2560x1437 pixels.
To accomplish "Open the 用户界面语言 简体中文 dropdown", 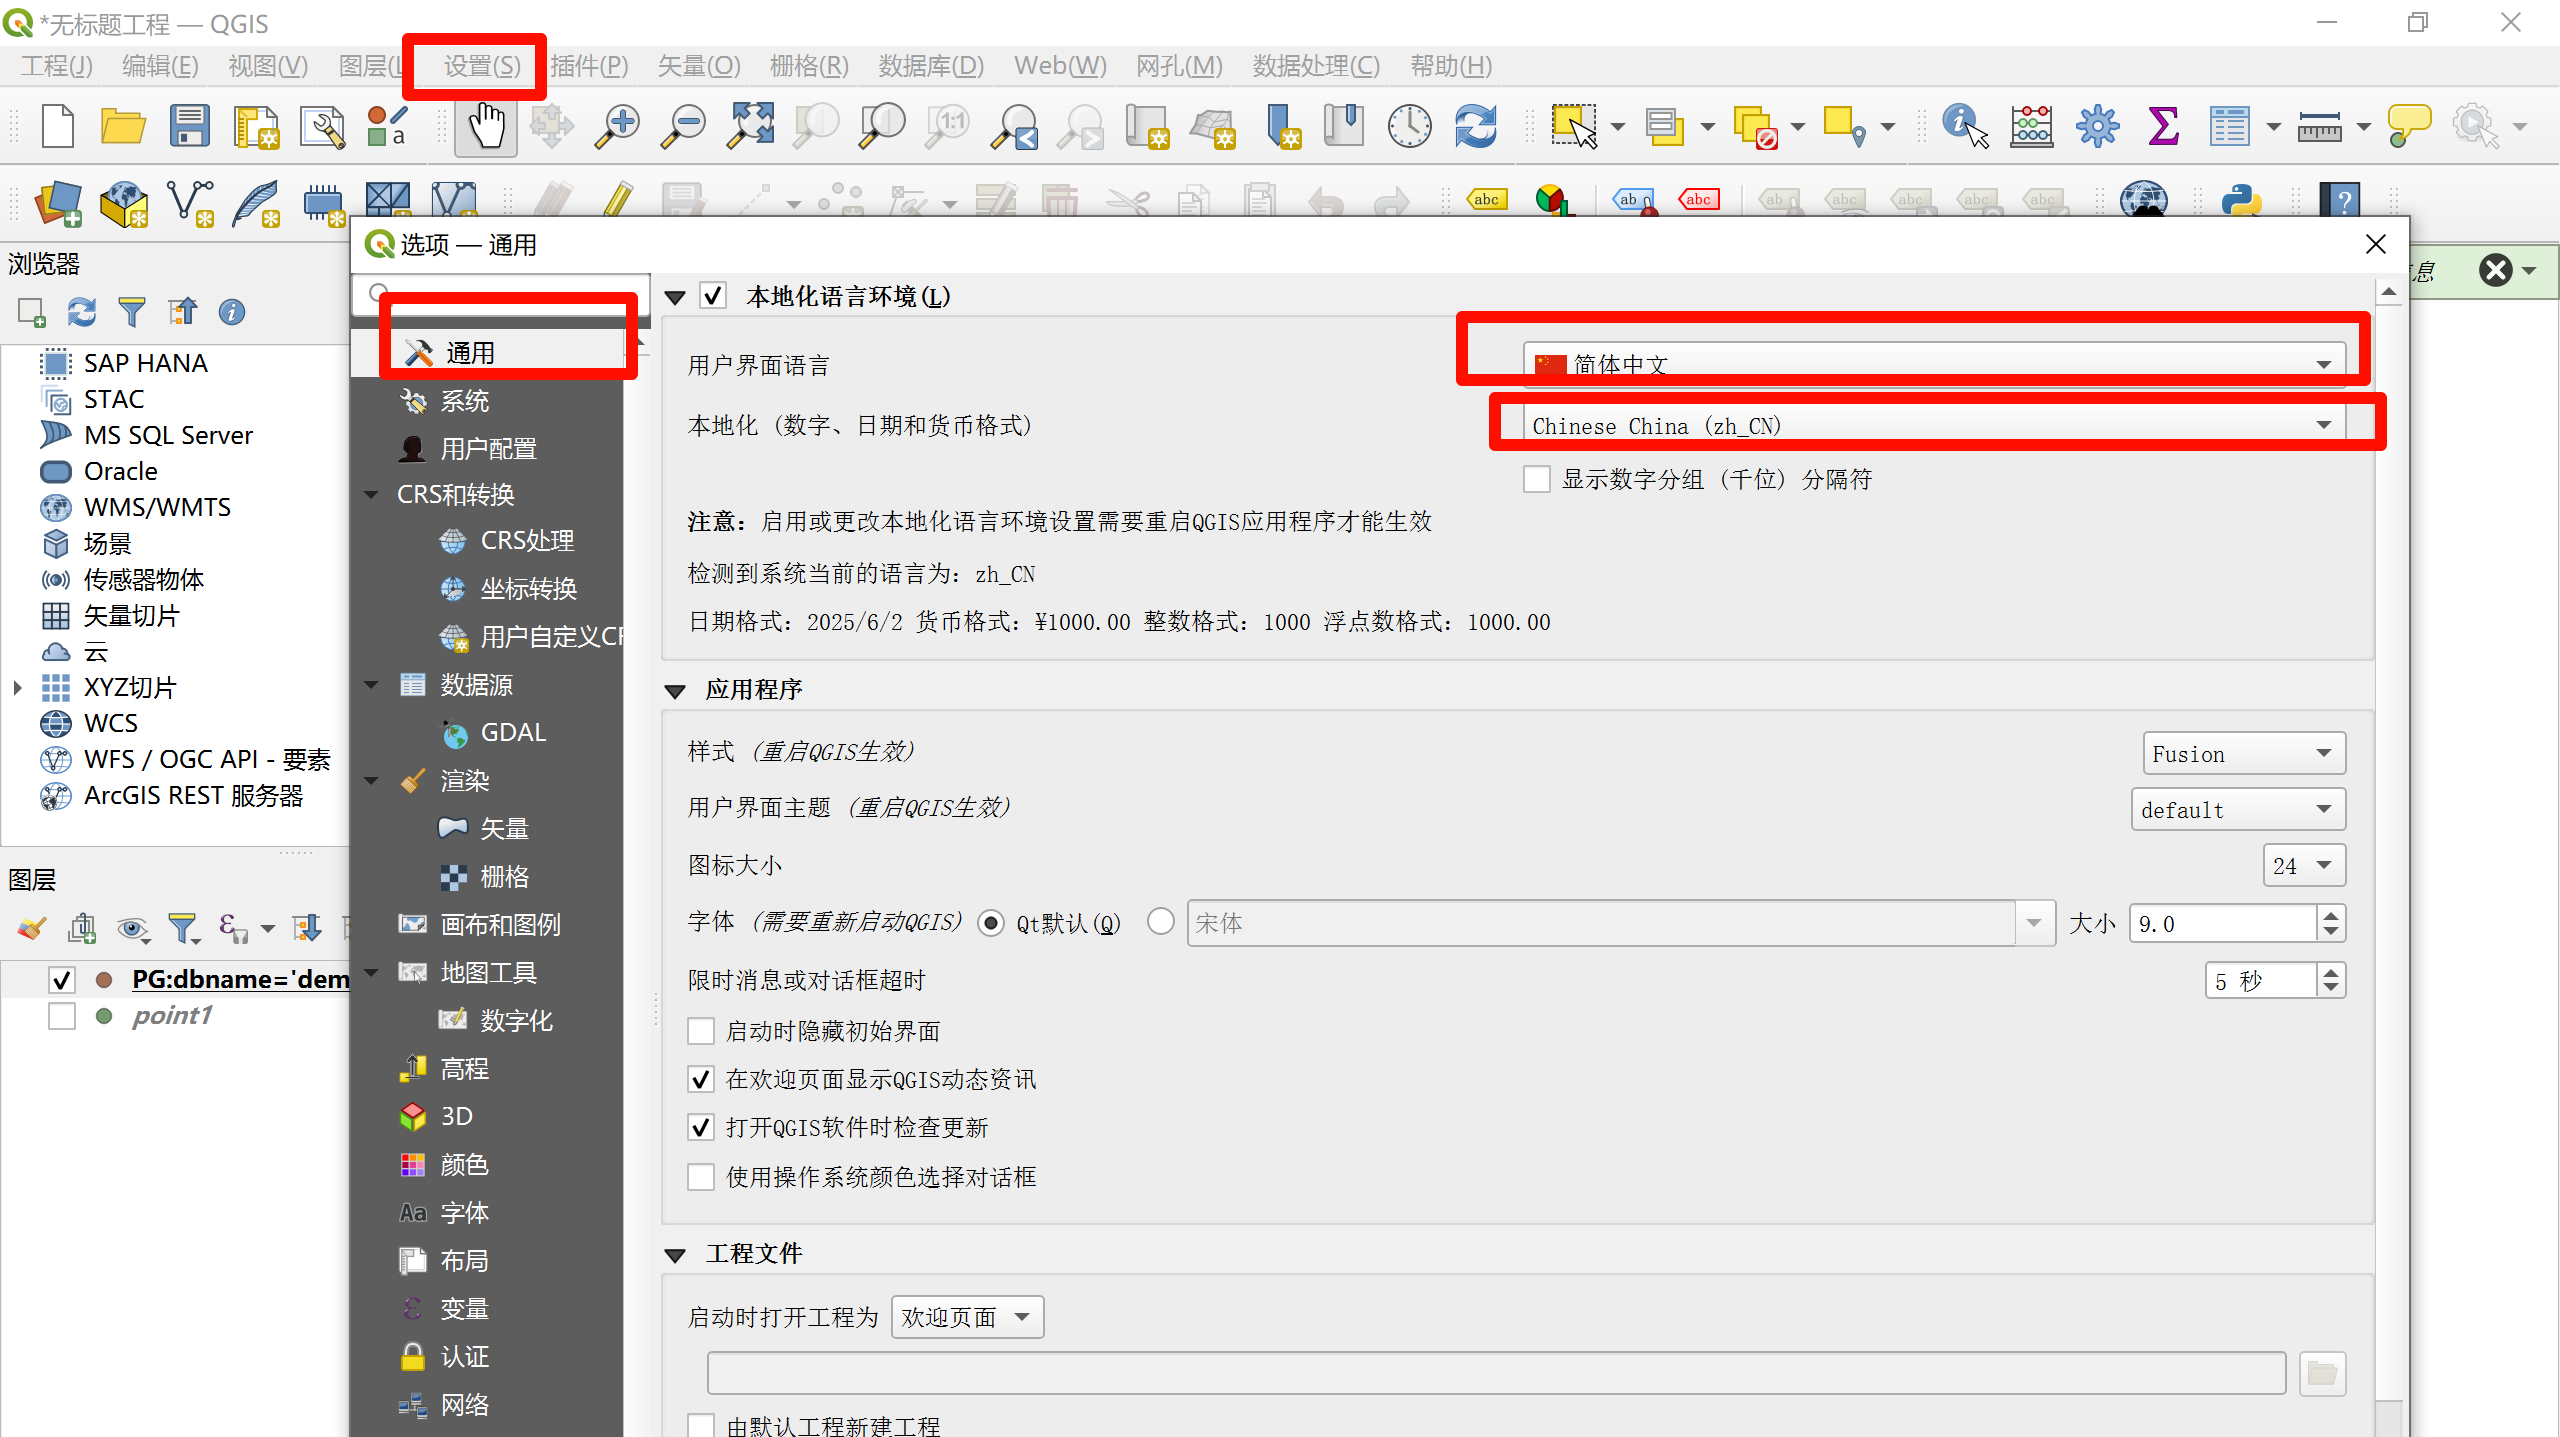I will coord(1934,364).
